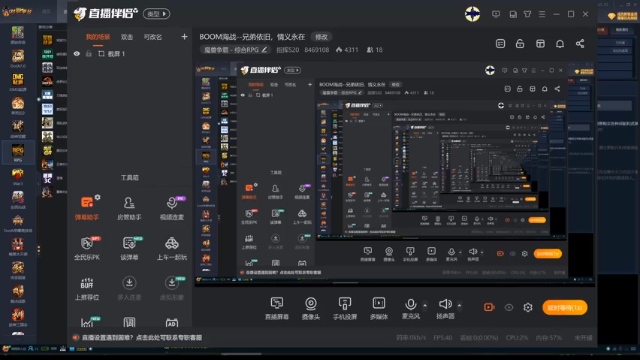Switch to the 可改名 scene tab

153,37
